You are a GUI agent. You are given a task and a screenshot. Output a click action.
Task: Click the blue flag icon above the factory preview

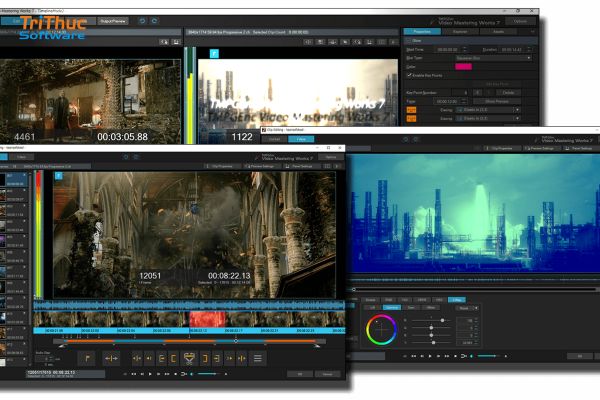click(x=214, y=53)
